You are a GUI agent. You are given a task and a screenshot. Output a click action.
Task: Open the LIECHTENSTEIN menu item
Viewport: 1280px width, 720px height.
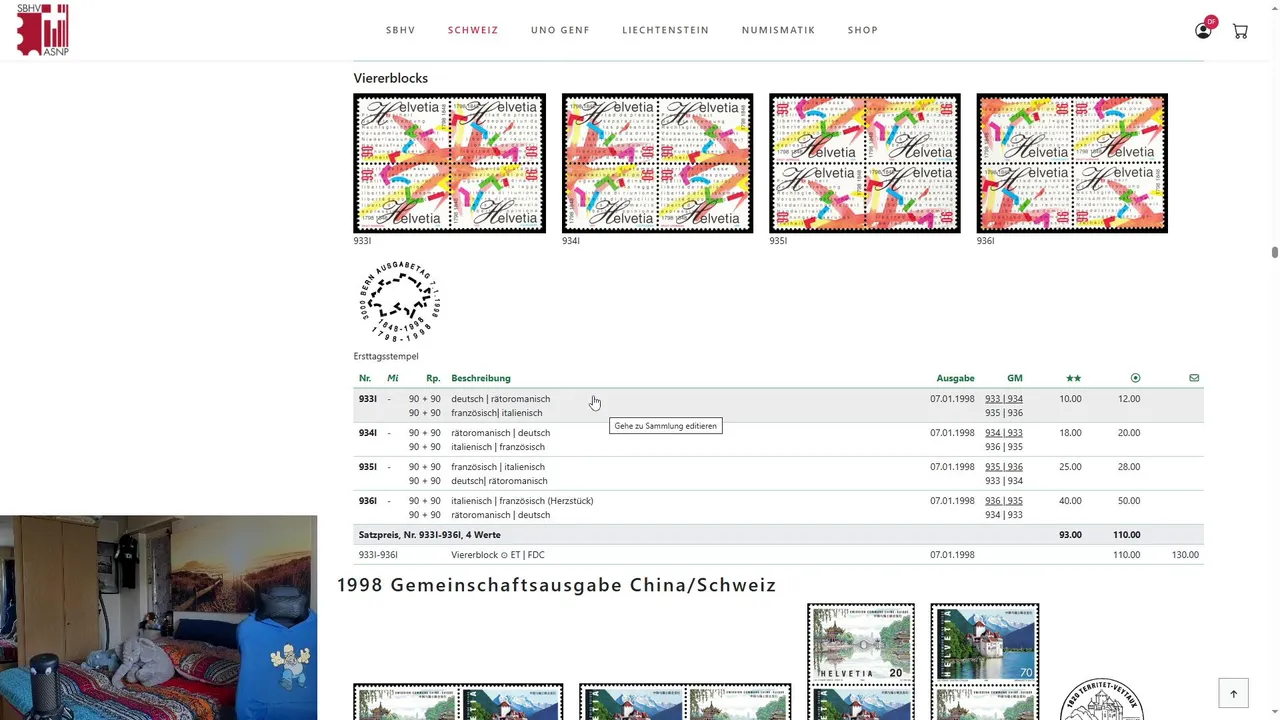click(x=666, y=30)
